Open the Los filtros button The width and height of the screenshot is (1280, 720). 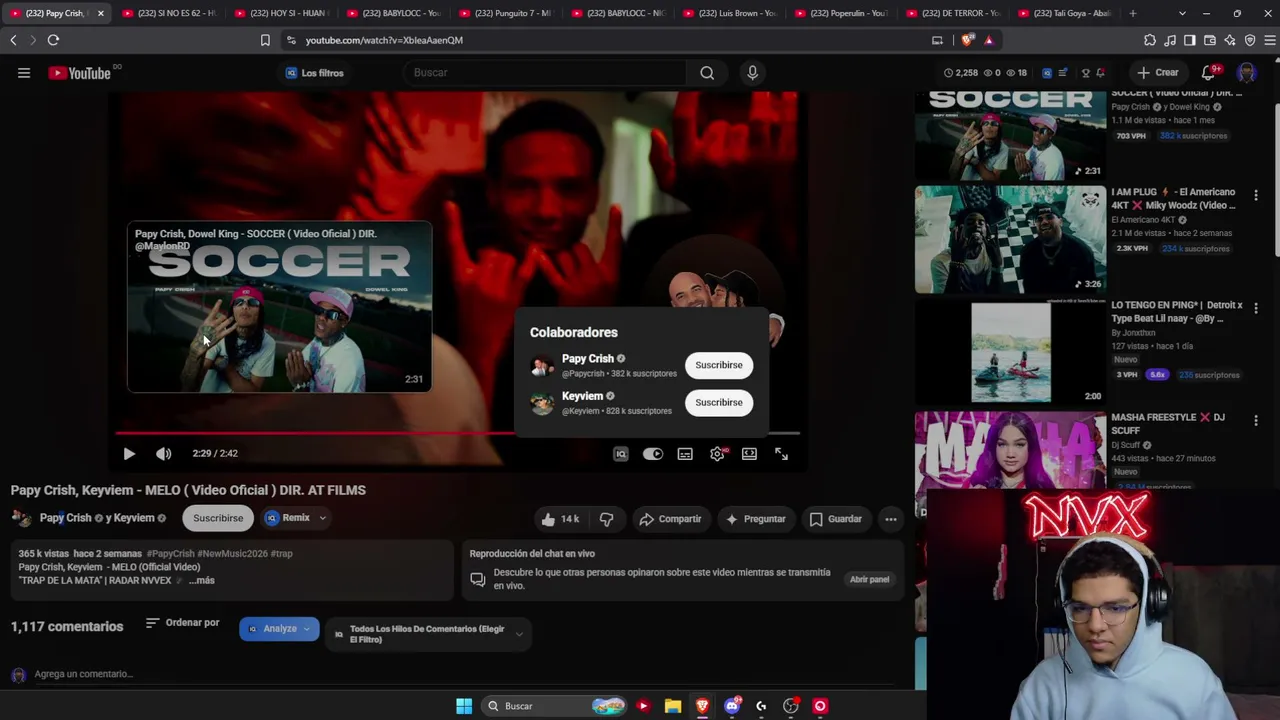click(315, 73)
